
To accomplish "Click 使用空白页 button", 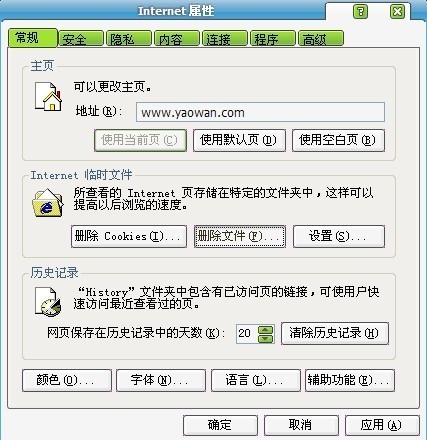I will click(338, 140).
